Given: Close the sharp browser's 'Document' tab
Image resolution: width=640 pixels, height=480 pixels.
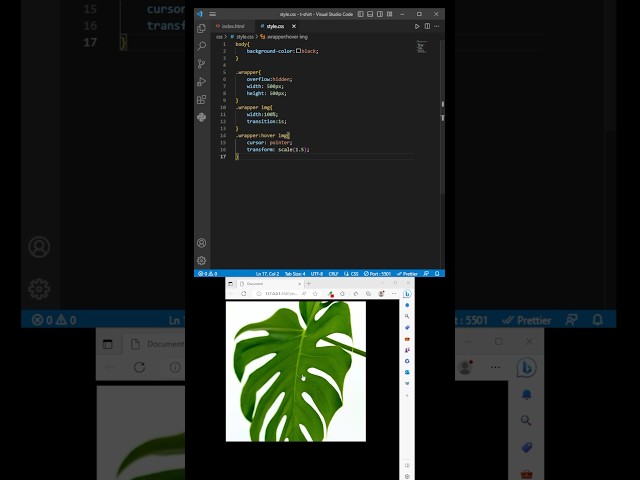Looking at the screenshot, I should 300,284.
